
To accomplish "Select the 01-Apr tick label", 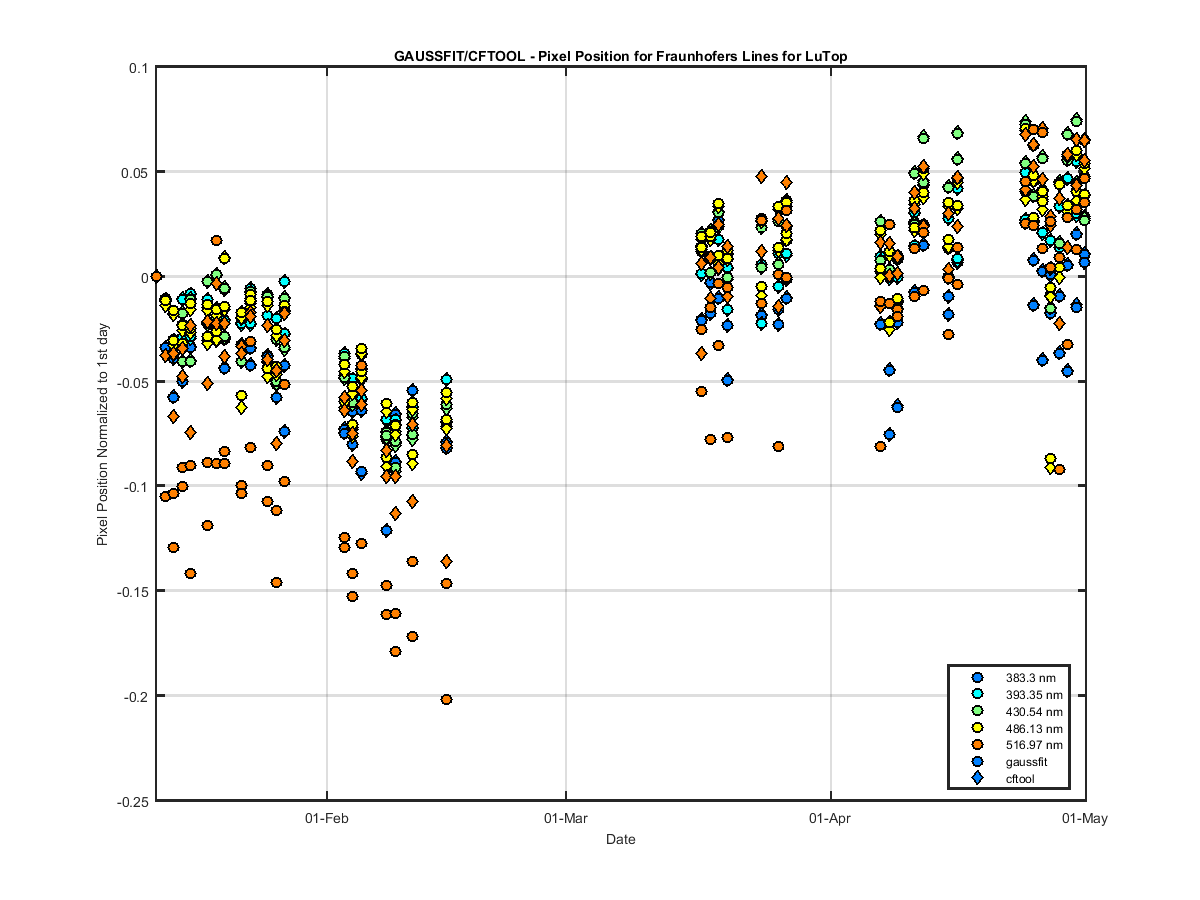I will pos(831,818).
